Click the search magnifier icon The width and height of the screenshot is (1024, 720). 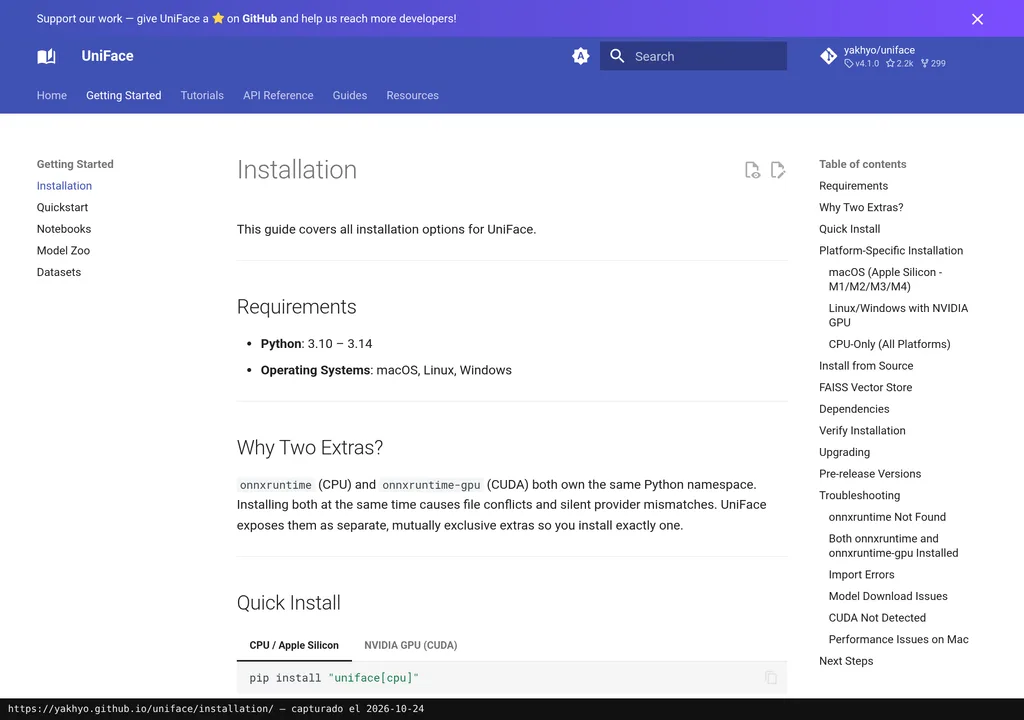click(617, 56)
